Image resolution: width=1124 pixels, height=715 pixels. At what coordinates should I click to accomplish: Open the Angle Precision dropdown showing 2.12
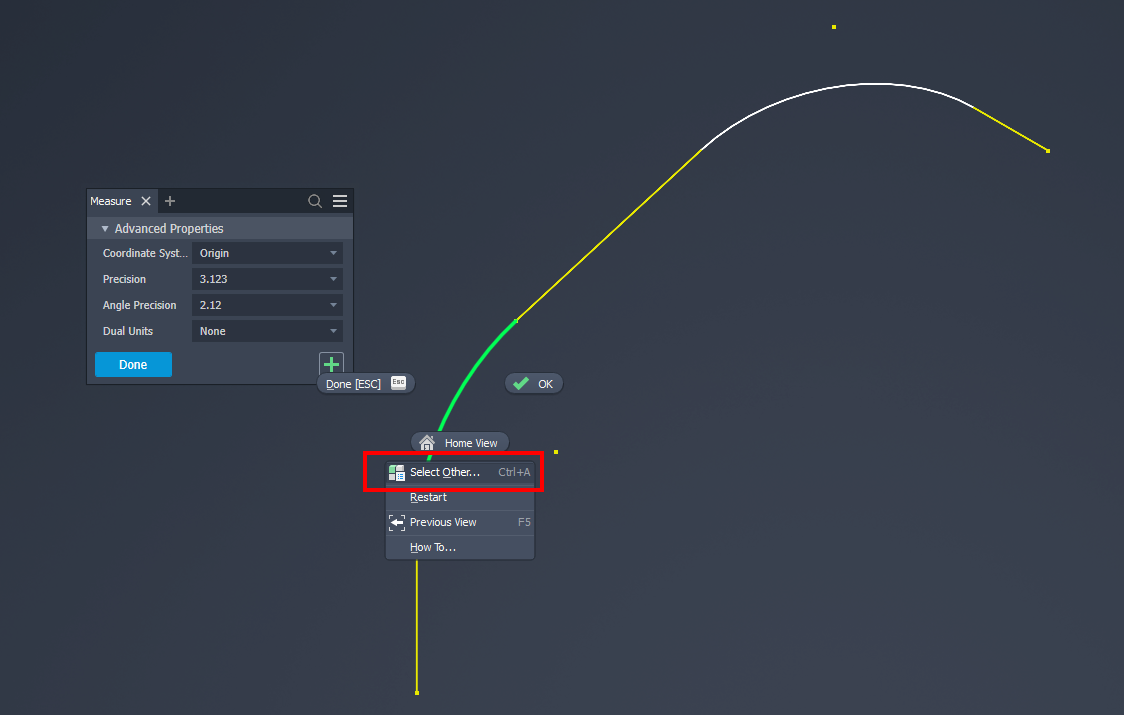click(x=267, y=305)
